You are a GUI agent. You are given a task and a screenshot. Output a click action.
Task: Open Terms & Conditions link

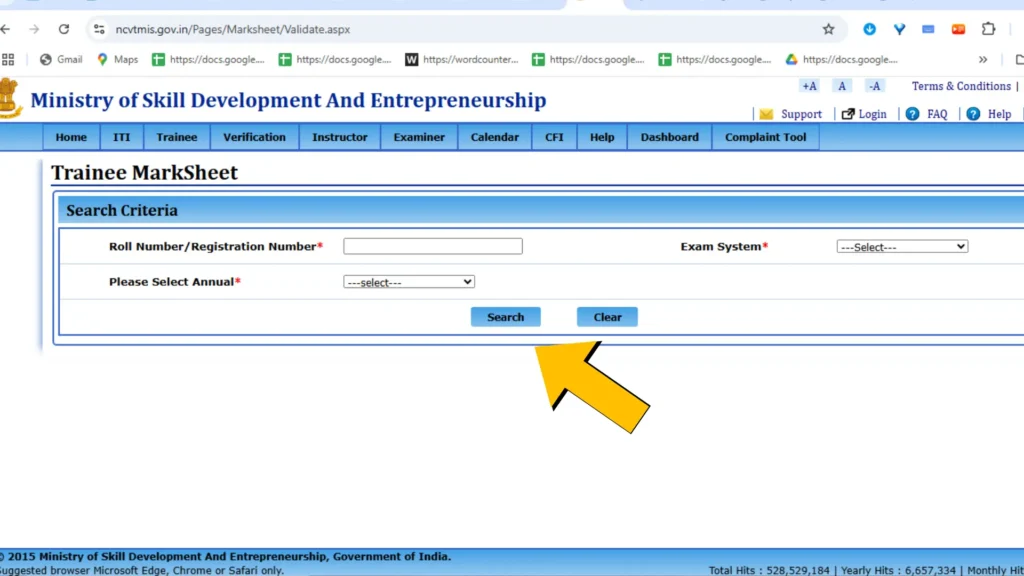tap(961, 86)
